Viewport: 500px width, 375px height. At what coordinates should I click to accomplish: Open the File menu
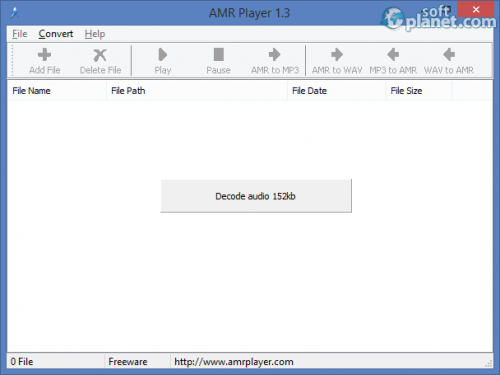pos(20,34)
